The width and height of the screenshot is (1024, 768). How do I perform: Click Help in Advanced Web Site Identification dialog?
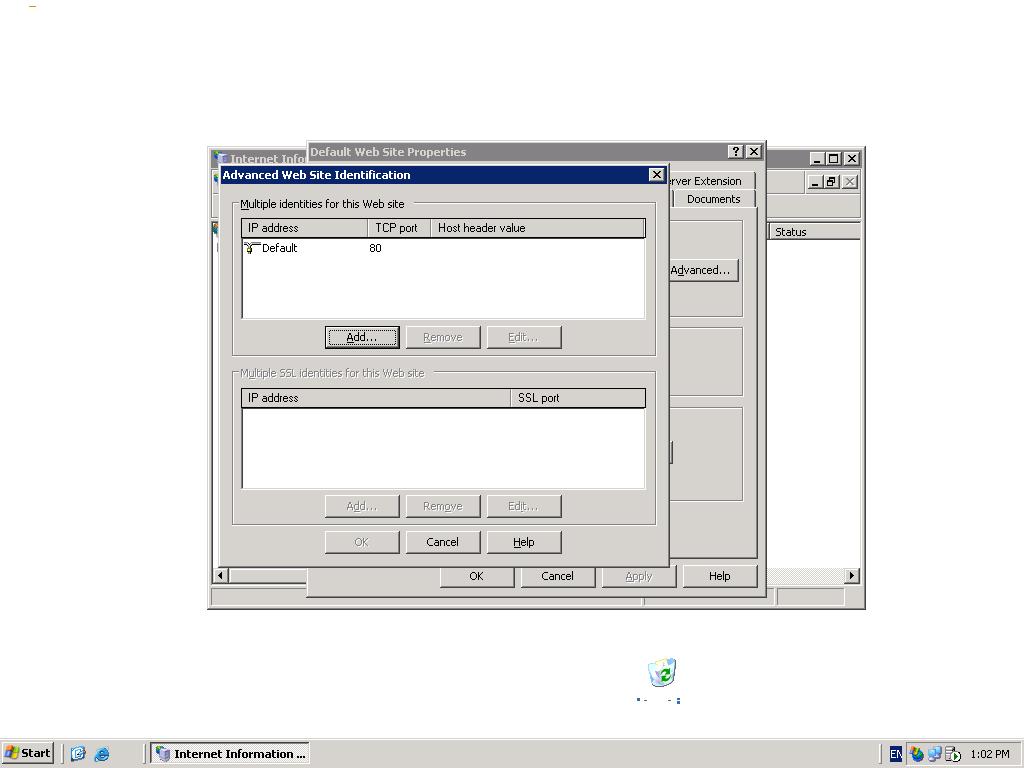pos(524,542)
